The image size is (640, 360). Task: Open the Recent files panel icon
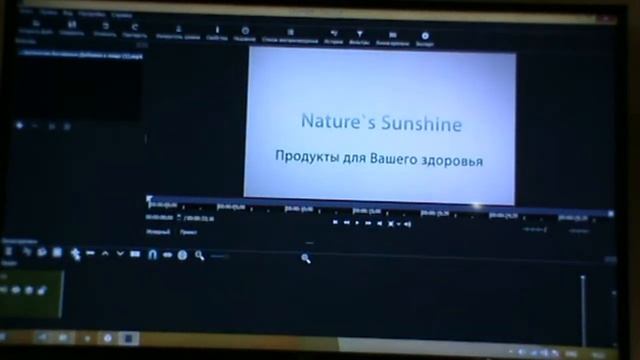[x=245, y=31]
